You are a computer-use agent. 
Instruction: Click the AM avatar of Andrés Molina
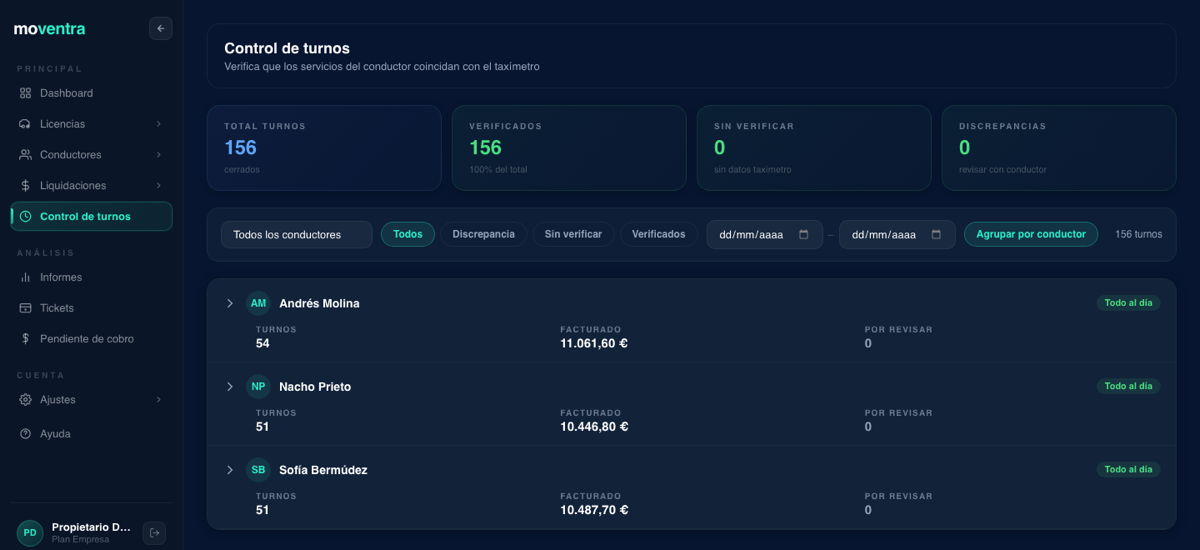point(258,303)
